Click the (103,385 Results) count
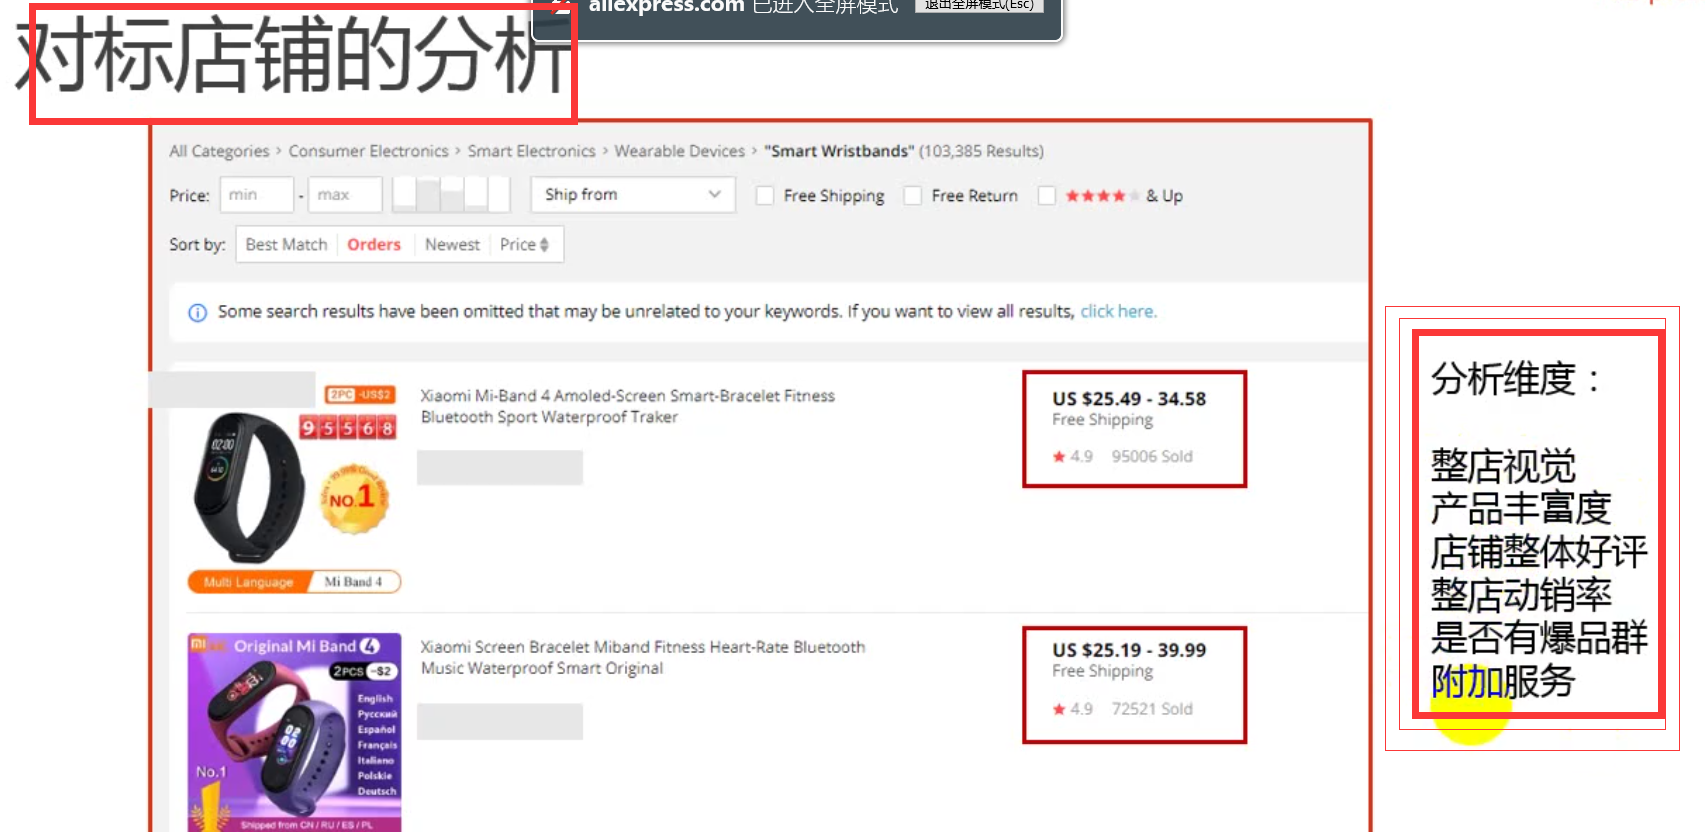The image size is (1705, 832). (x=981, y=151)
